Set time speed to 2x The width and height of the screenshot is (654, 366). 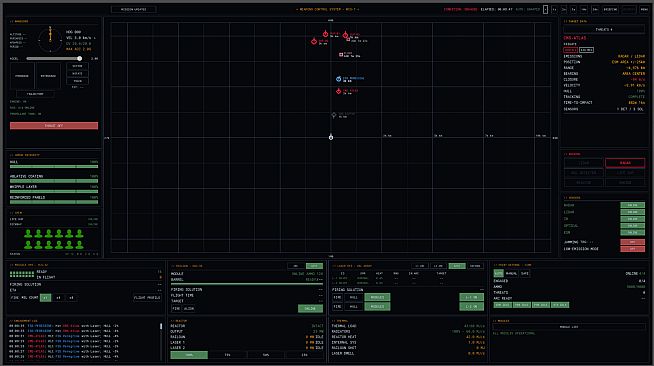[564, 9]
